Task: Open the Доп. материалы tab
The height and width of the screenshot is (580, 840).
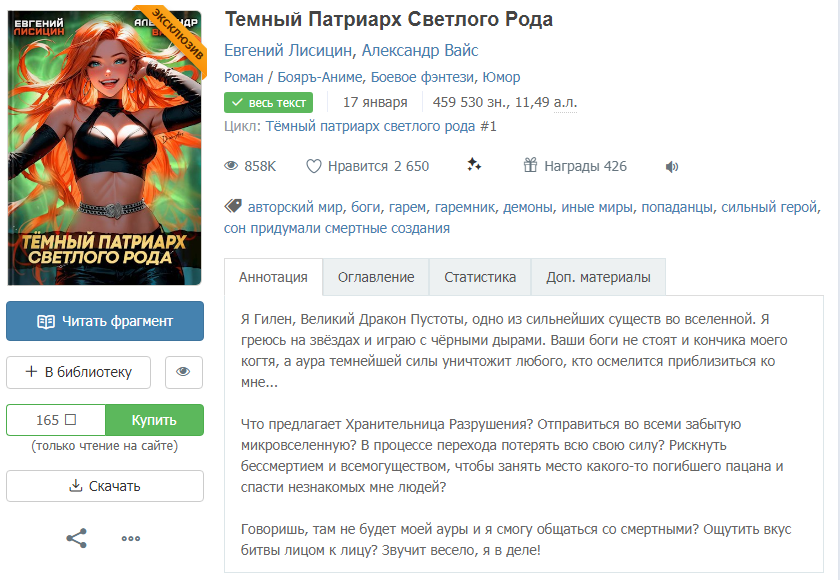Action: coord(598,277)
